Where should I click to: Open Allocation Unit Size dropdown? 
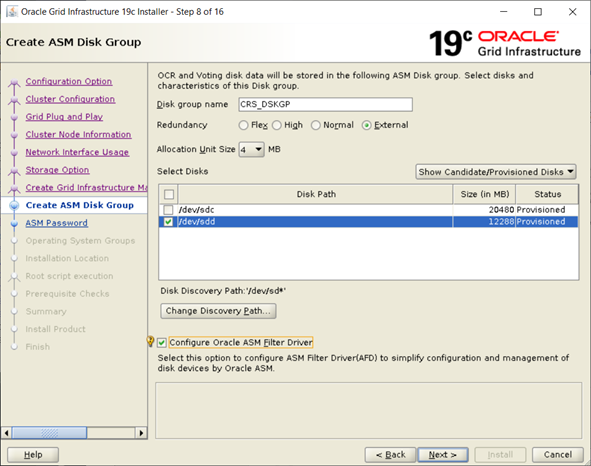[251, 150]
